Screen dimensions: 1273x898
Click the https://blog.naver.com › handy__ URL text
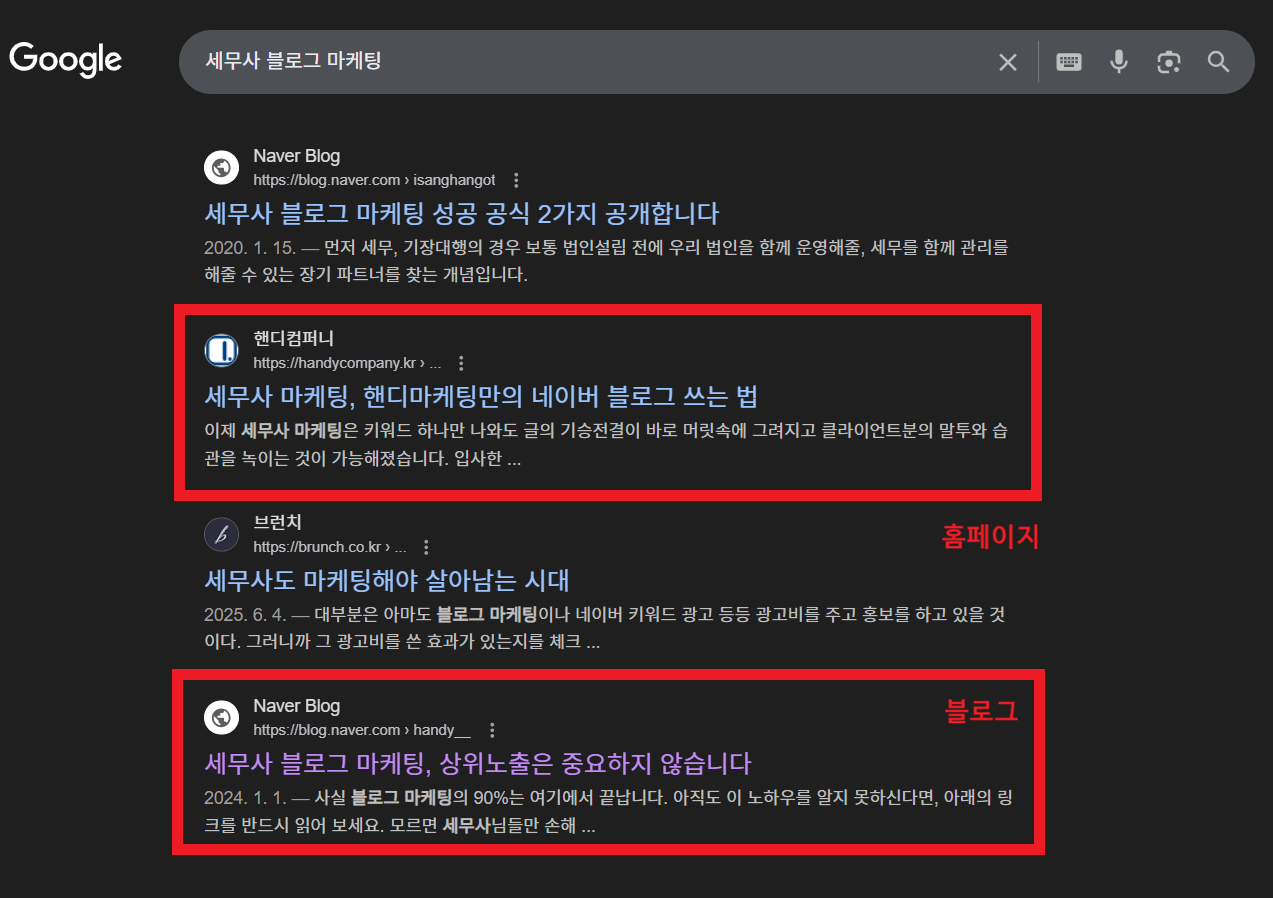[362, 730]
